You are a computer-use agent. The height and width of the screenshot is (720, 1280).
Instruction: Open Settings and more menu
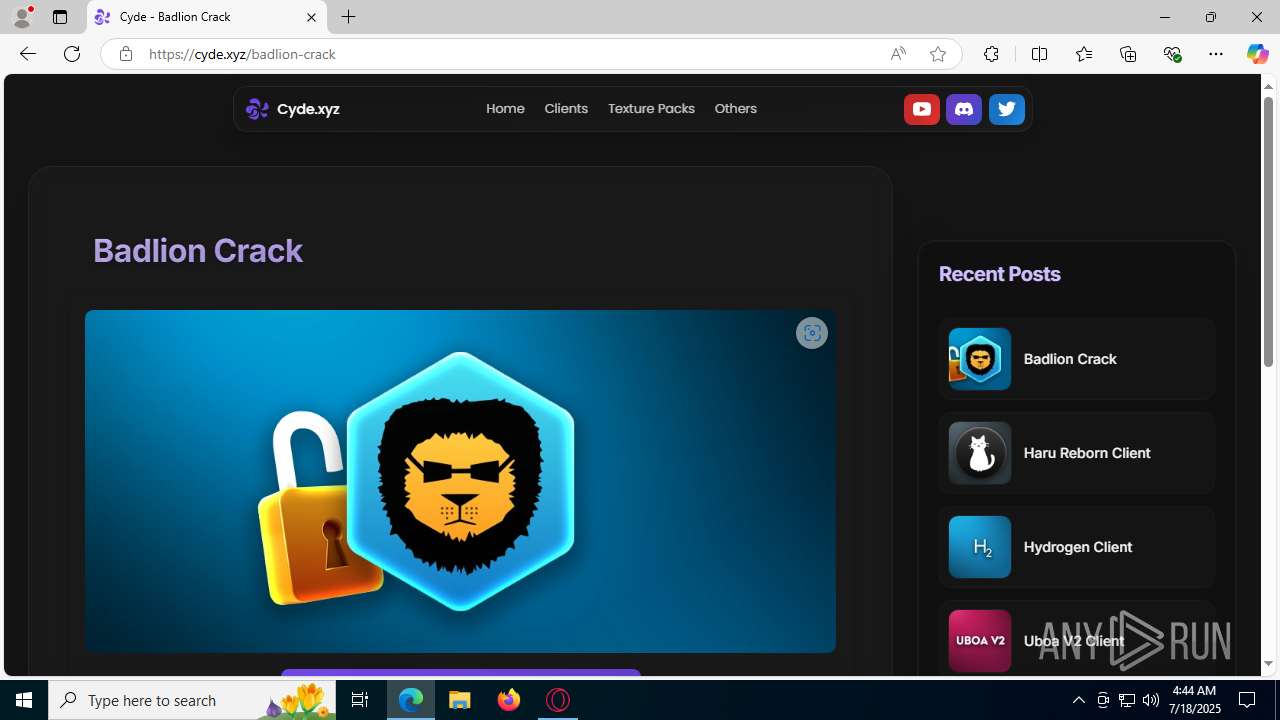1216,54
